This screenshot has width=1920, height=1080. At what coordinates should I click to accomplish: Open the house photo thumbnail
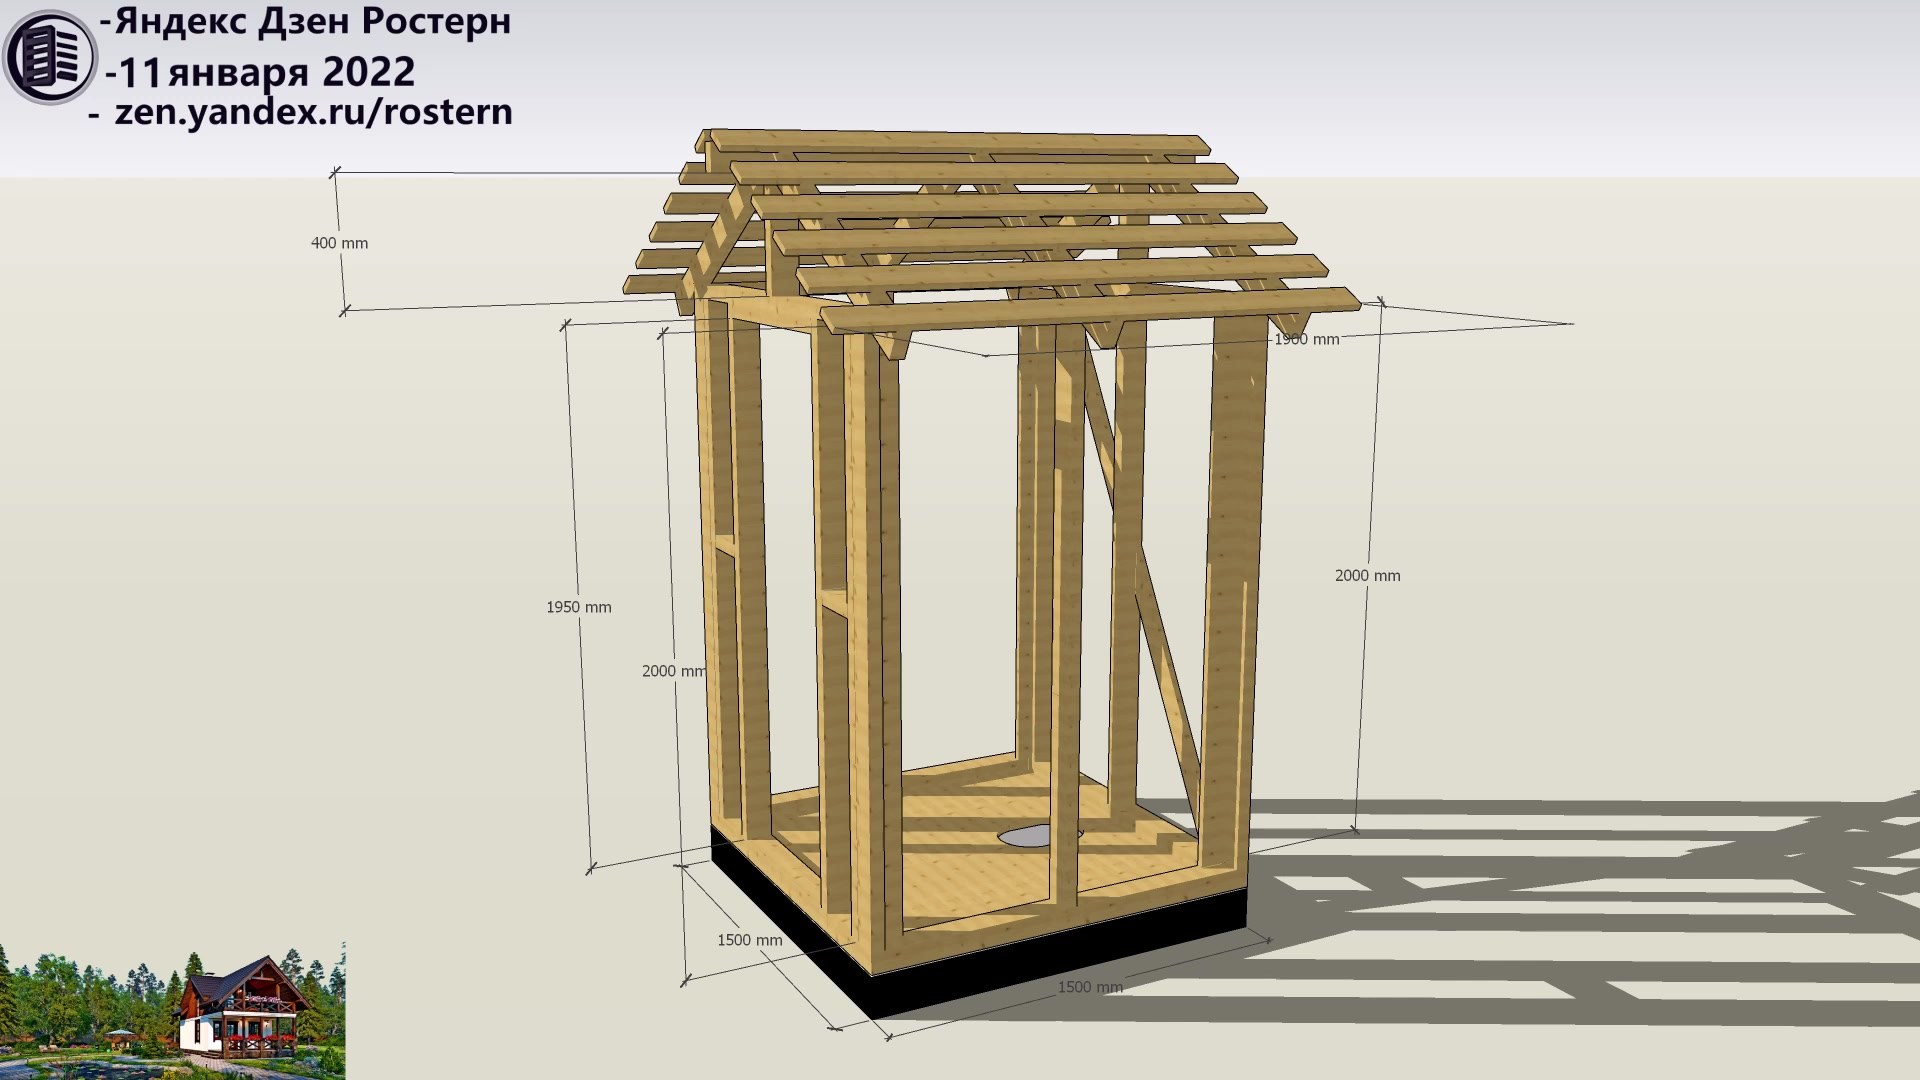click(x=172, y=1010)
